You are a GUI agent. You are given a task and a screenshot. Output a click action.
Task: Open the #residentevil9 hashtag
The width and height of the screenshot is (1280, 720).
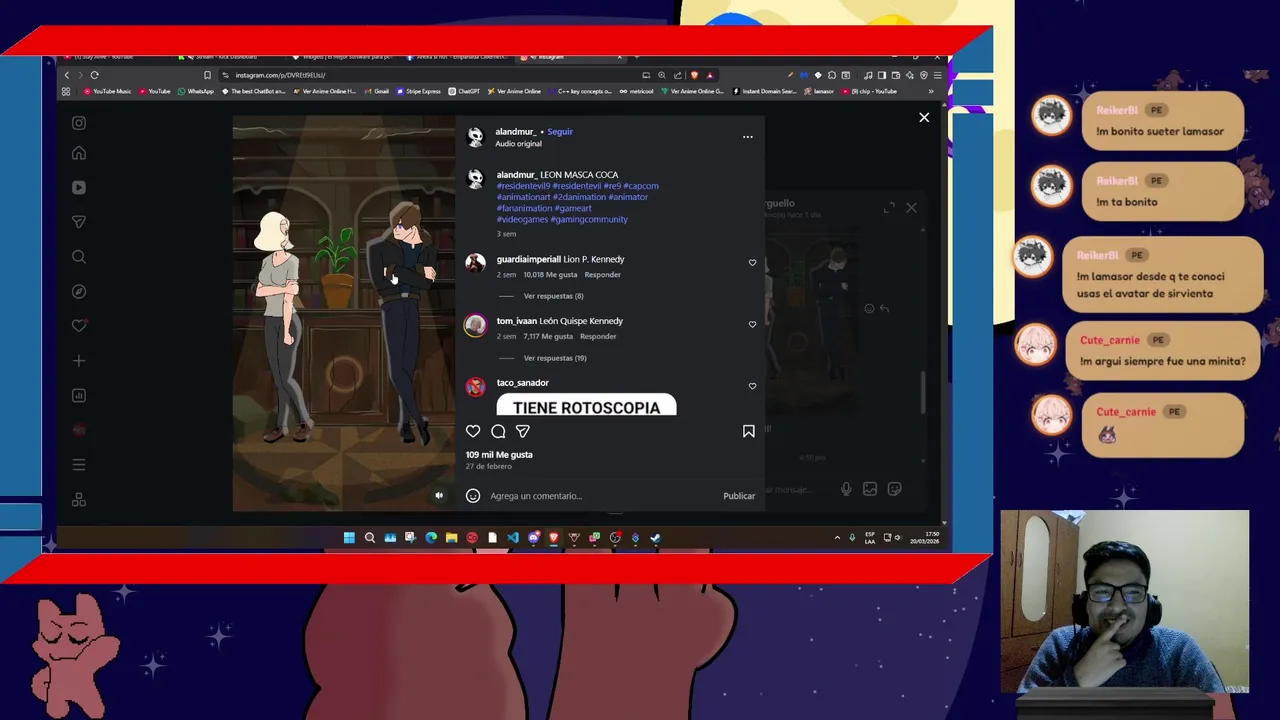523,186
